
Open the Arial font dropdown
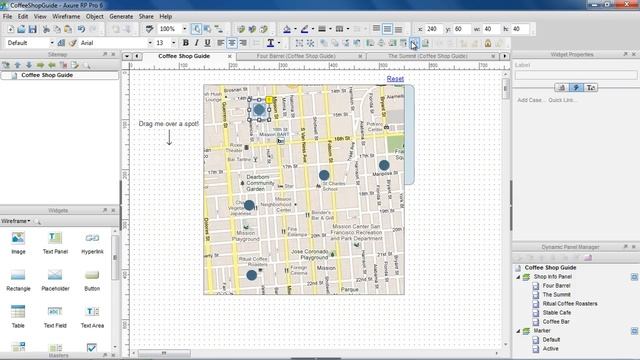150,43
